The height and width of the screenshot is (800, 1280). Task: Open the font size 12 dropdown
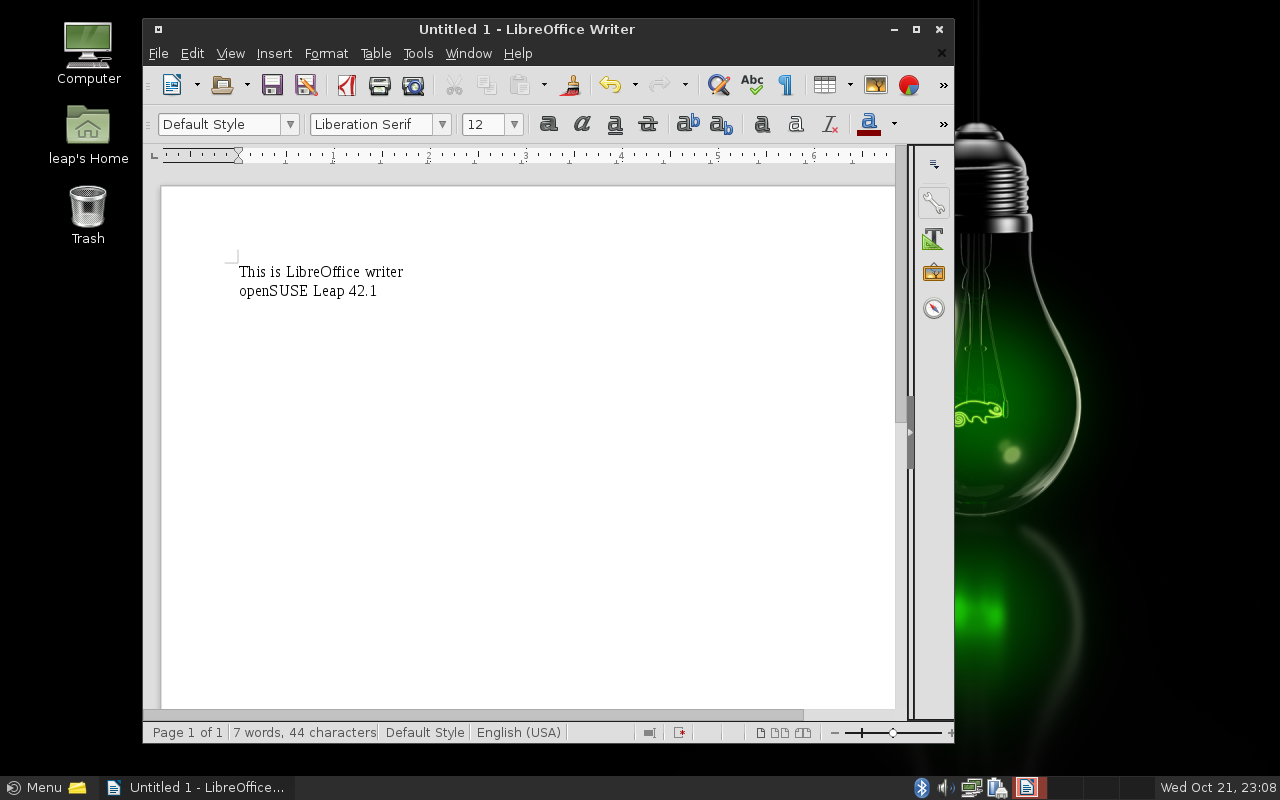coord(514,124)
